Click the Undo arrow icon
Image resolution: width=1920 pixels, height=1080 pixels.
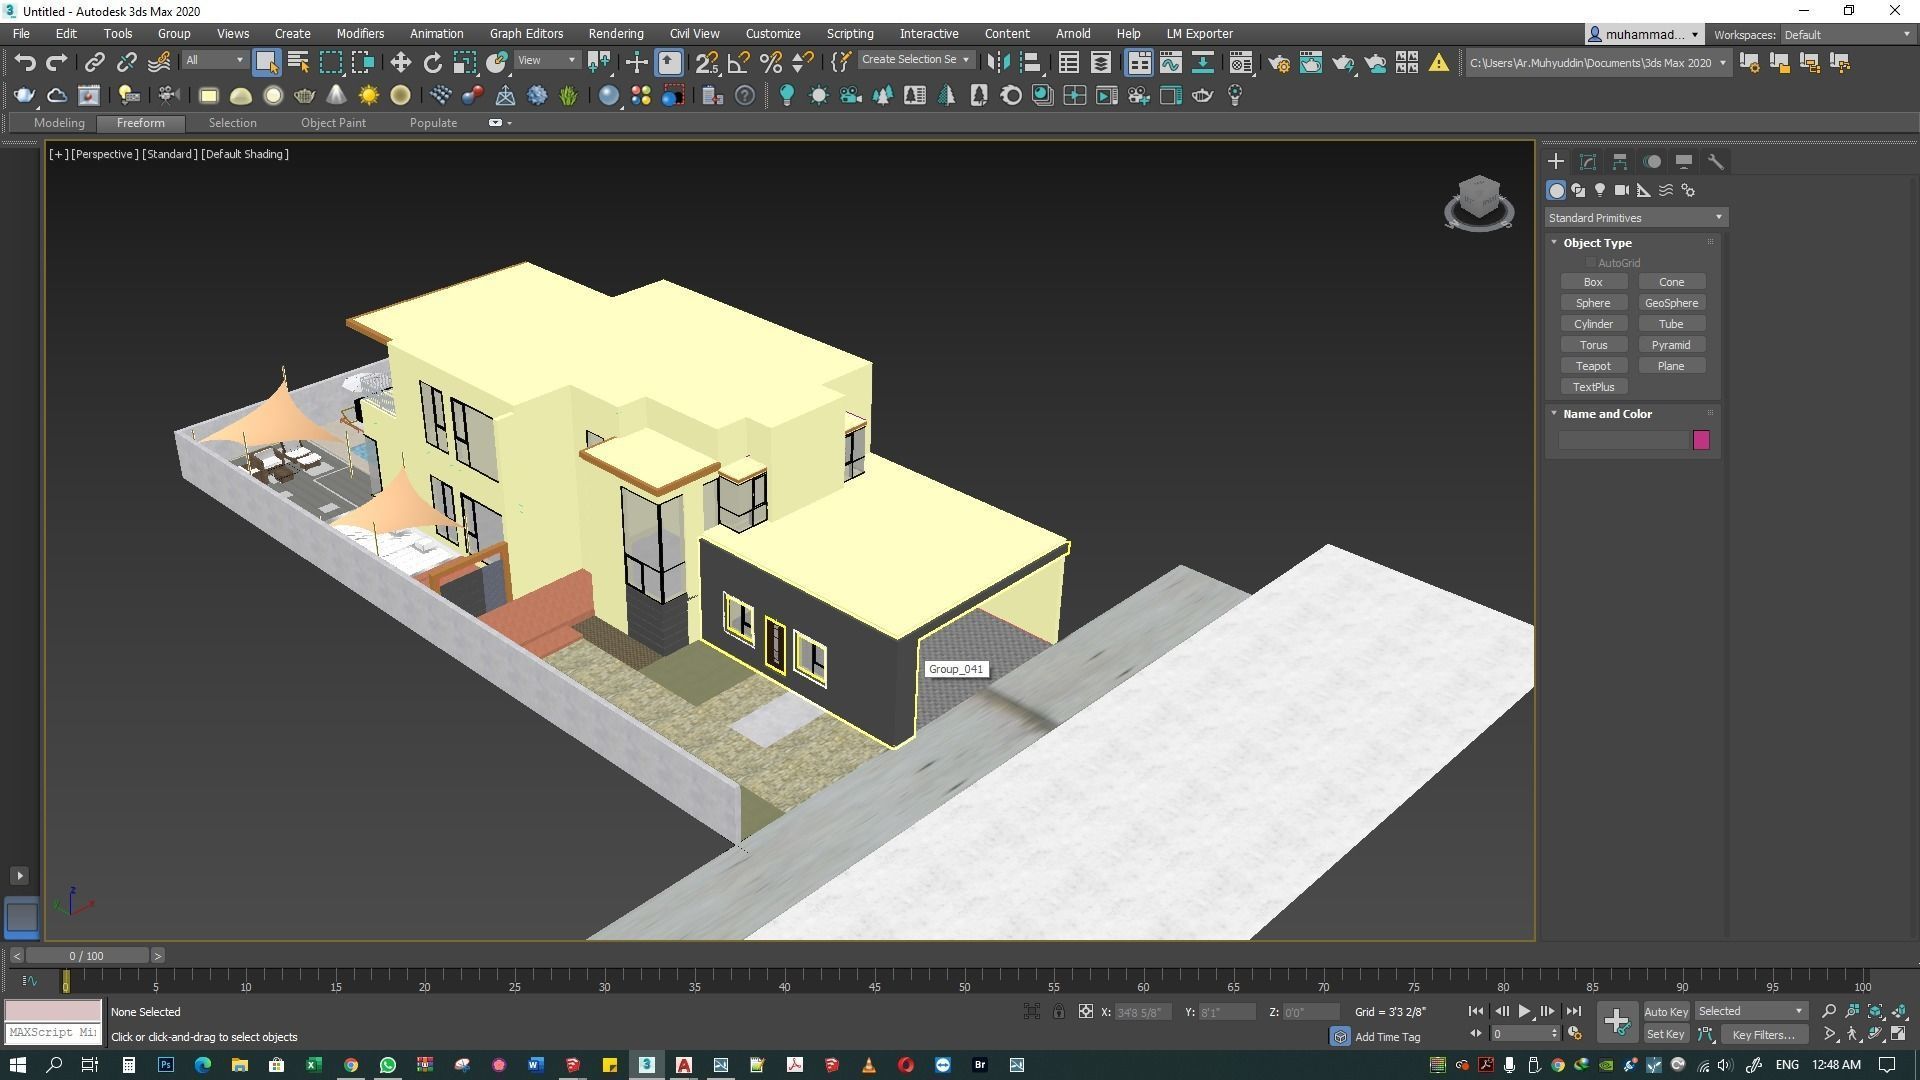point(25,63)
